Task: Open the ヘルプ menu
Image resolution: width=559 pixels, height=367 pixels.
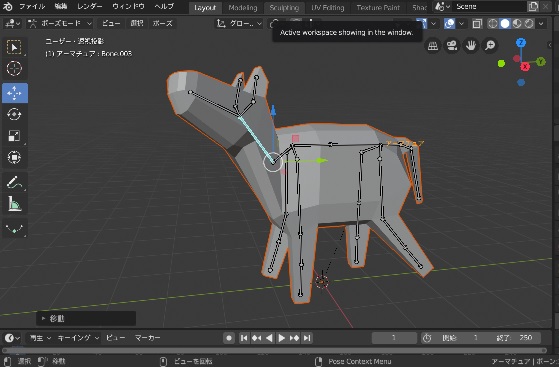Action: 164,6
